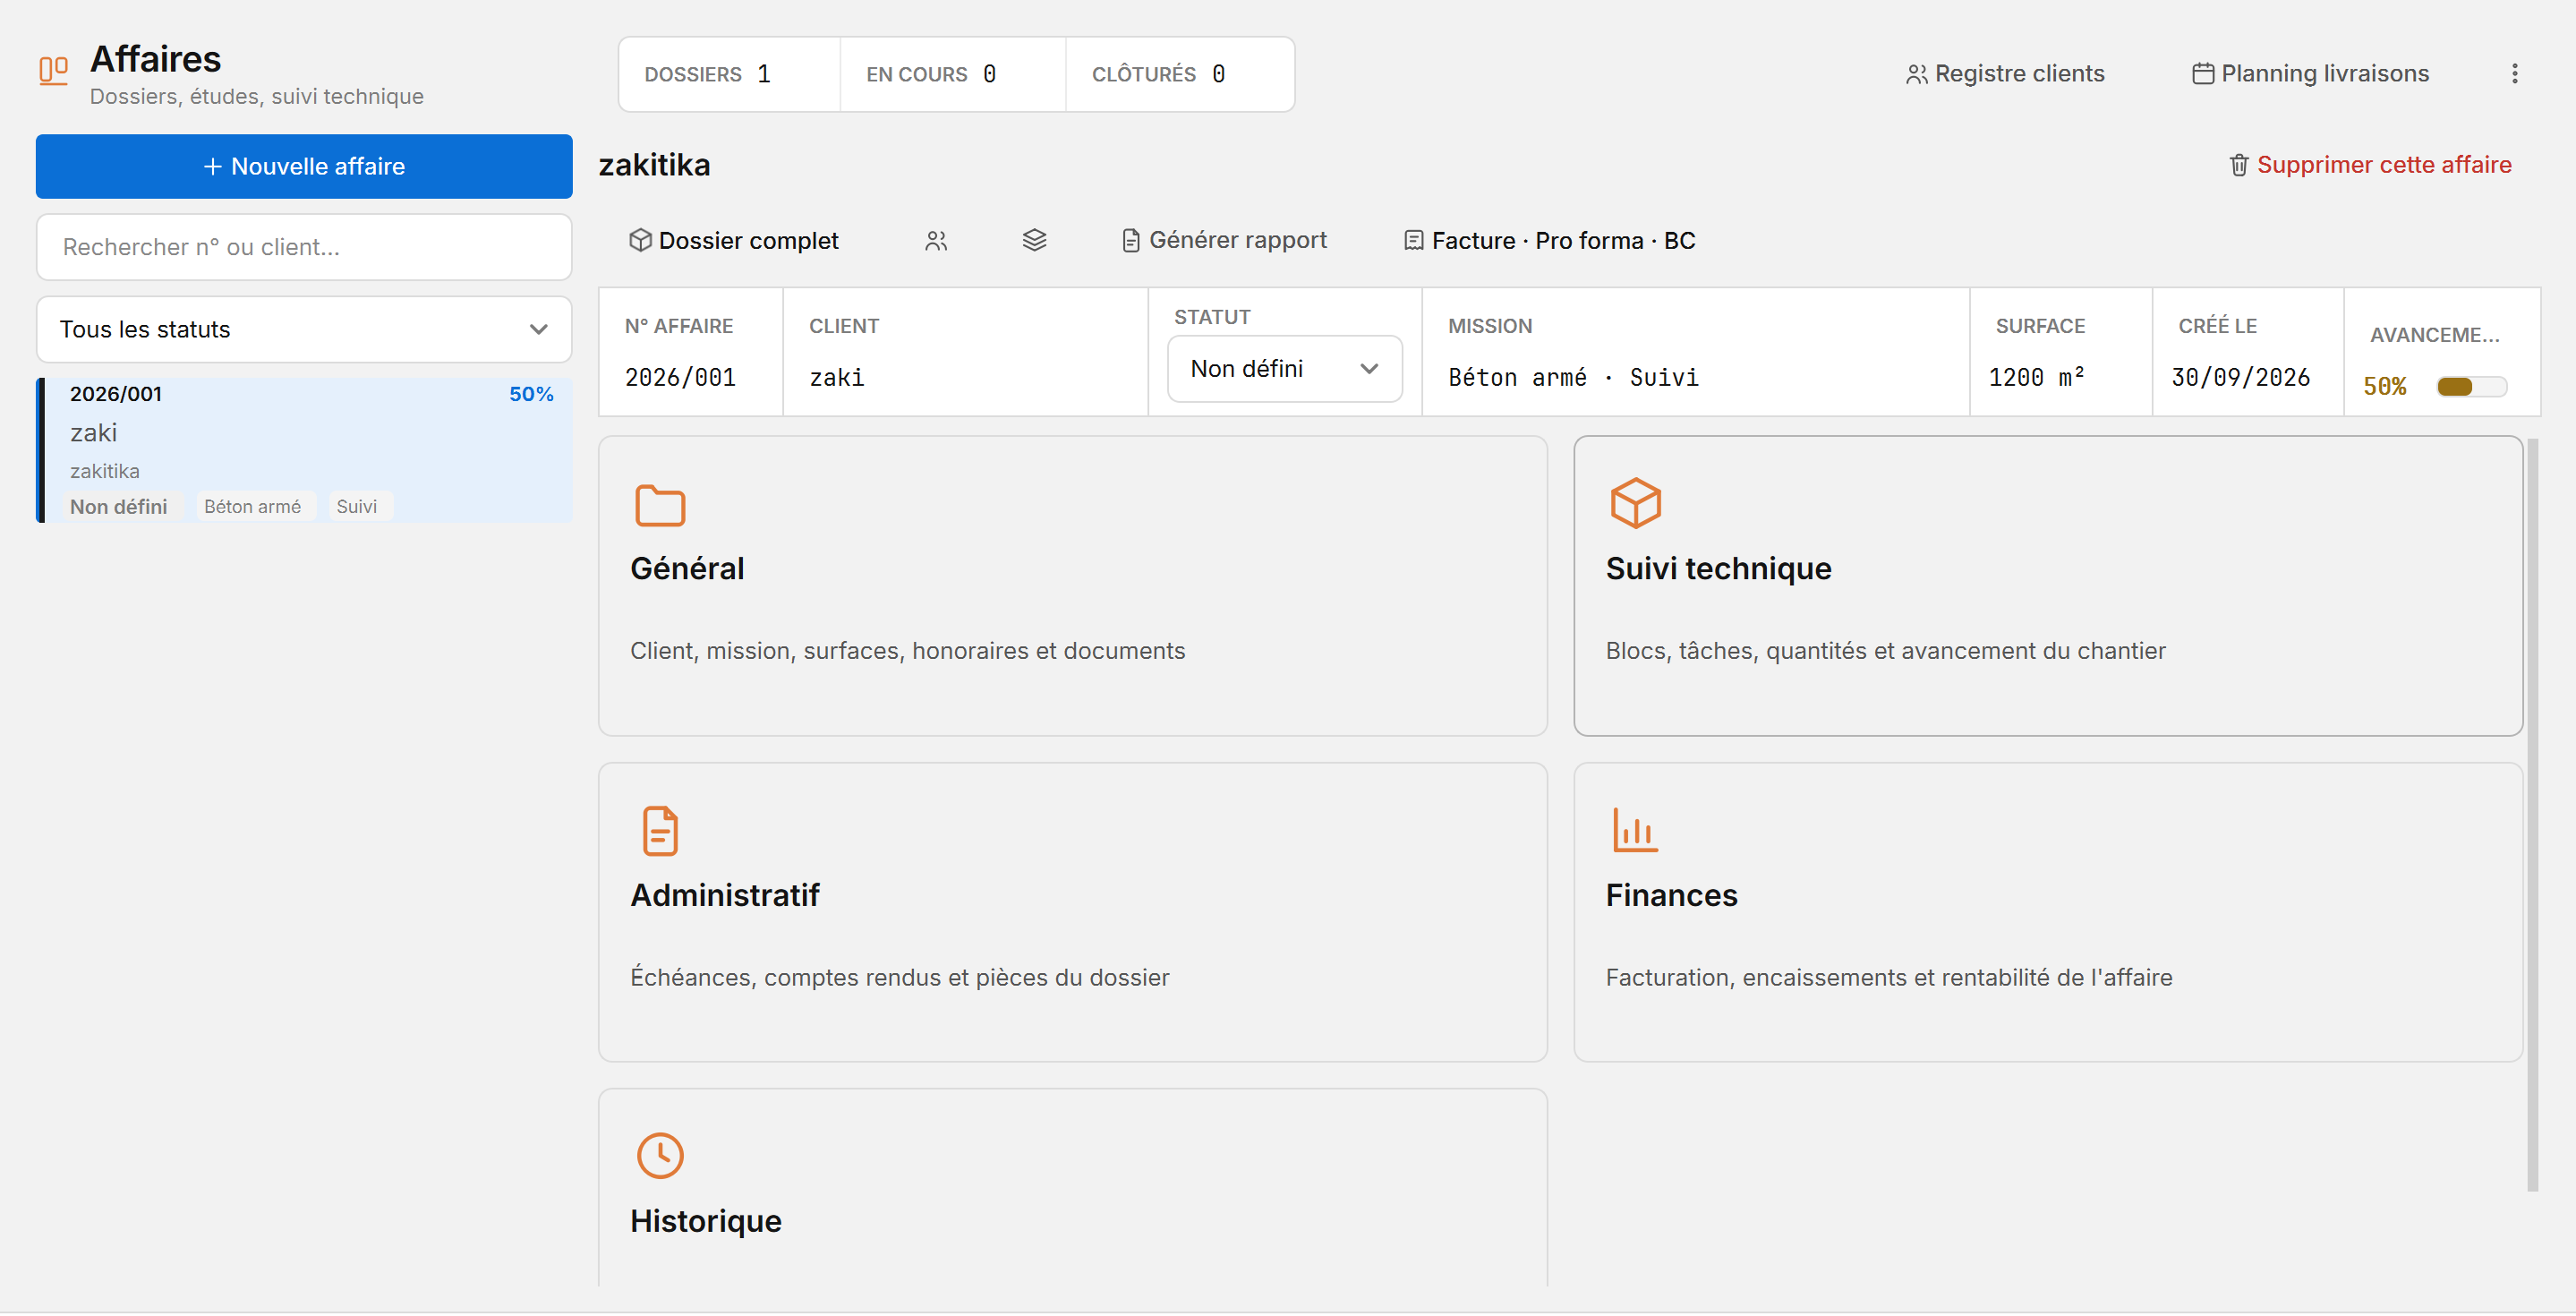Click Générer rapport
2576x1316 pixels.
click(1224, 240)
